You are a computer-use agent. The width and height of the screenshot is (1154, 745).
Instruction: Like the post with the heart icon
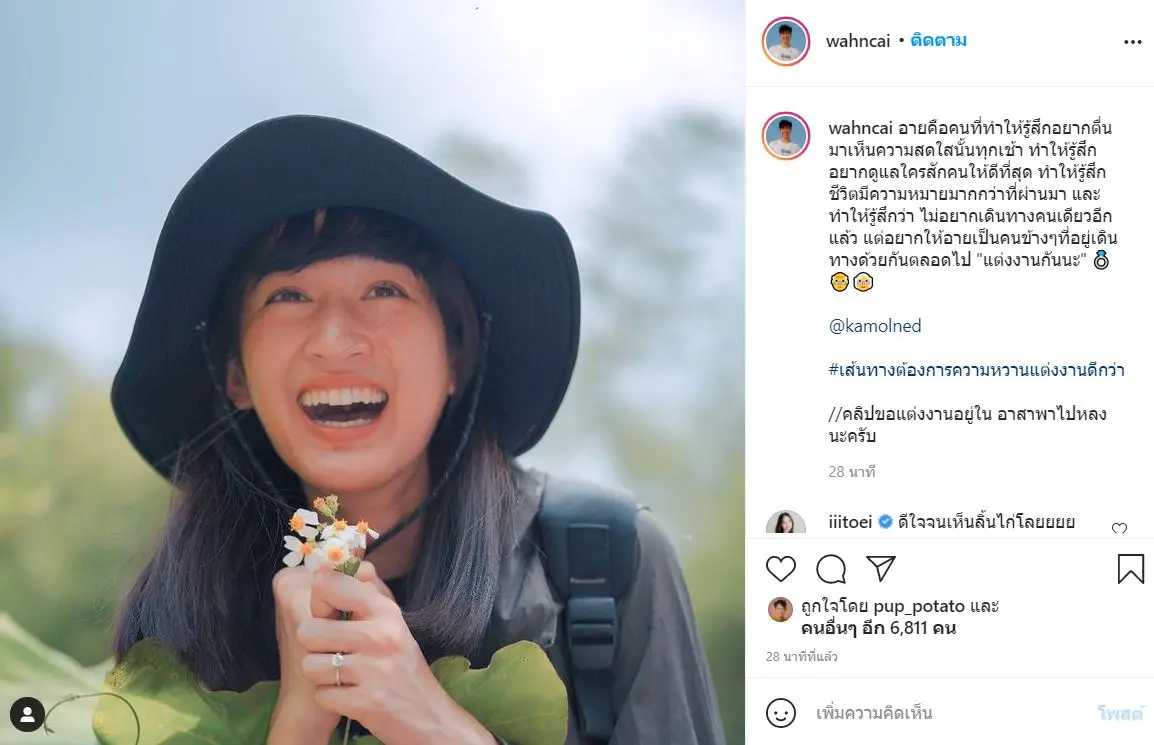[781, 569]
